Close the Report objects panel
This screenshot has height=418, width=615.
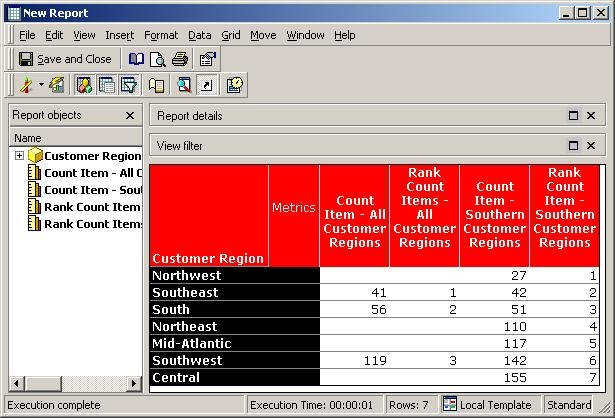(130, 116)
